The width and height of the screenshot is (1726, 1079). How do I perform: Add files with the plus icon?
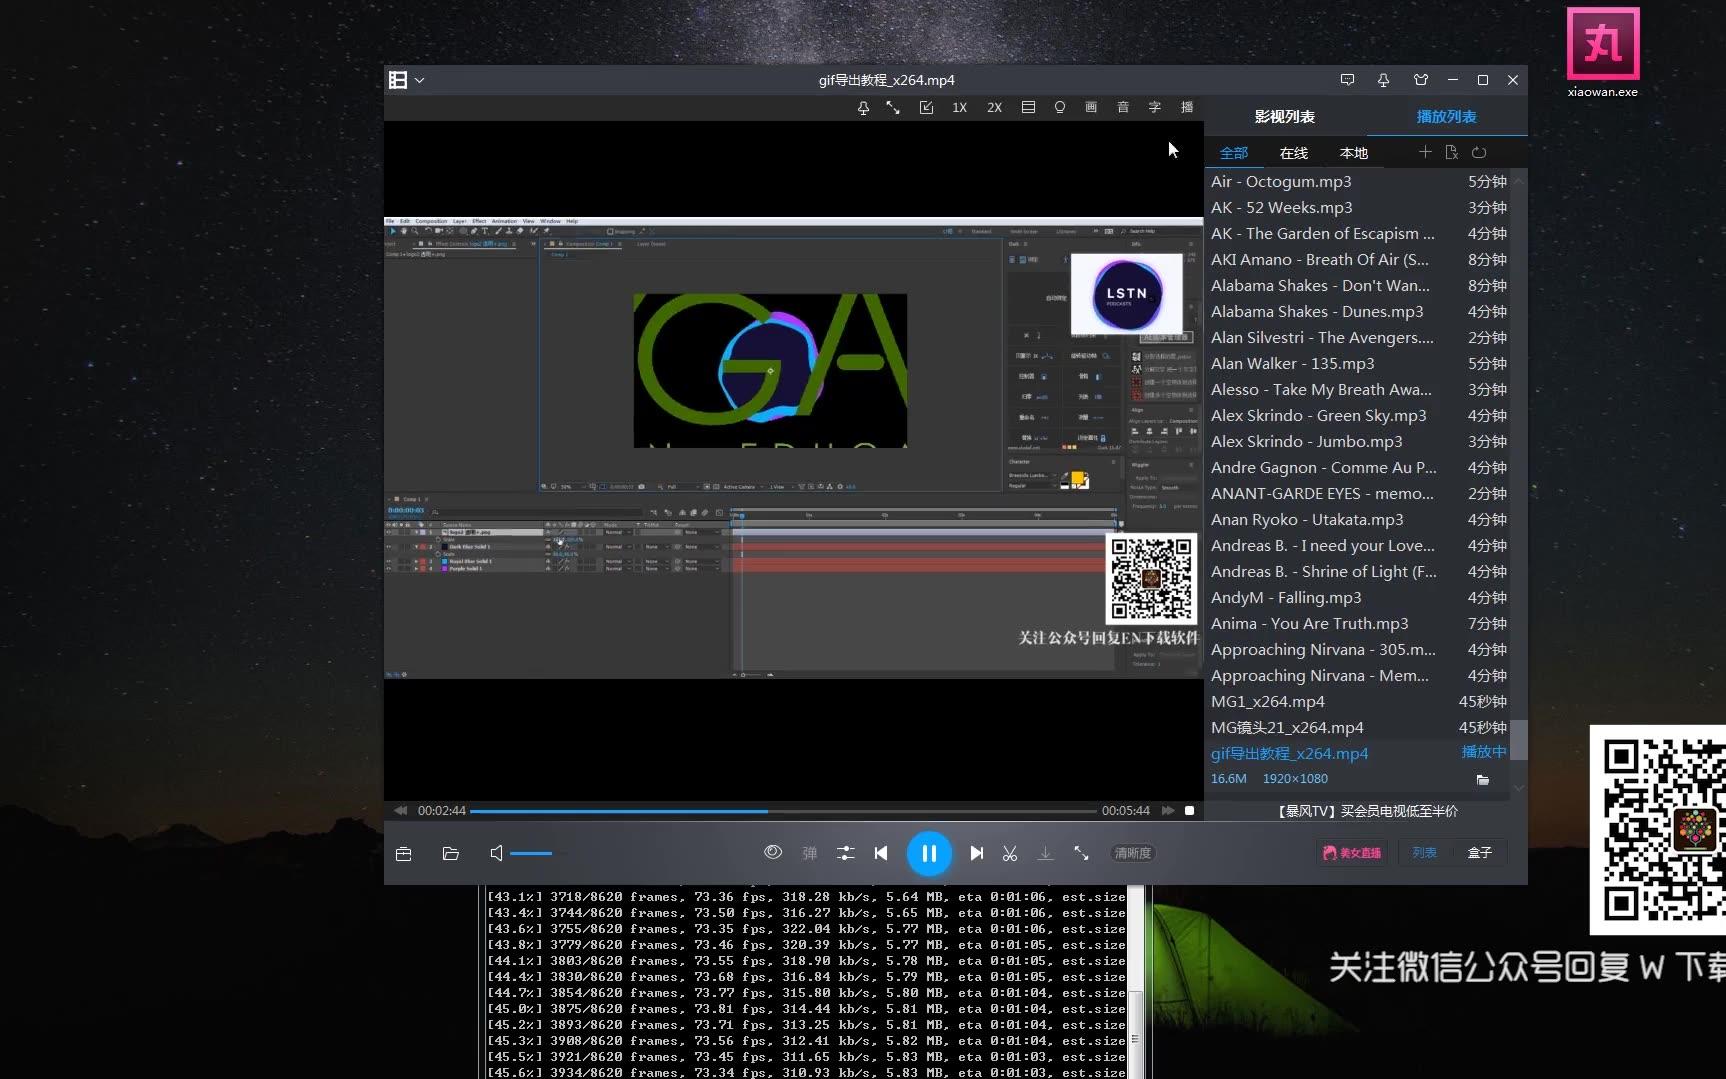pos(1425,152)
